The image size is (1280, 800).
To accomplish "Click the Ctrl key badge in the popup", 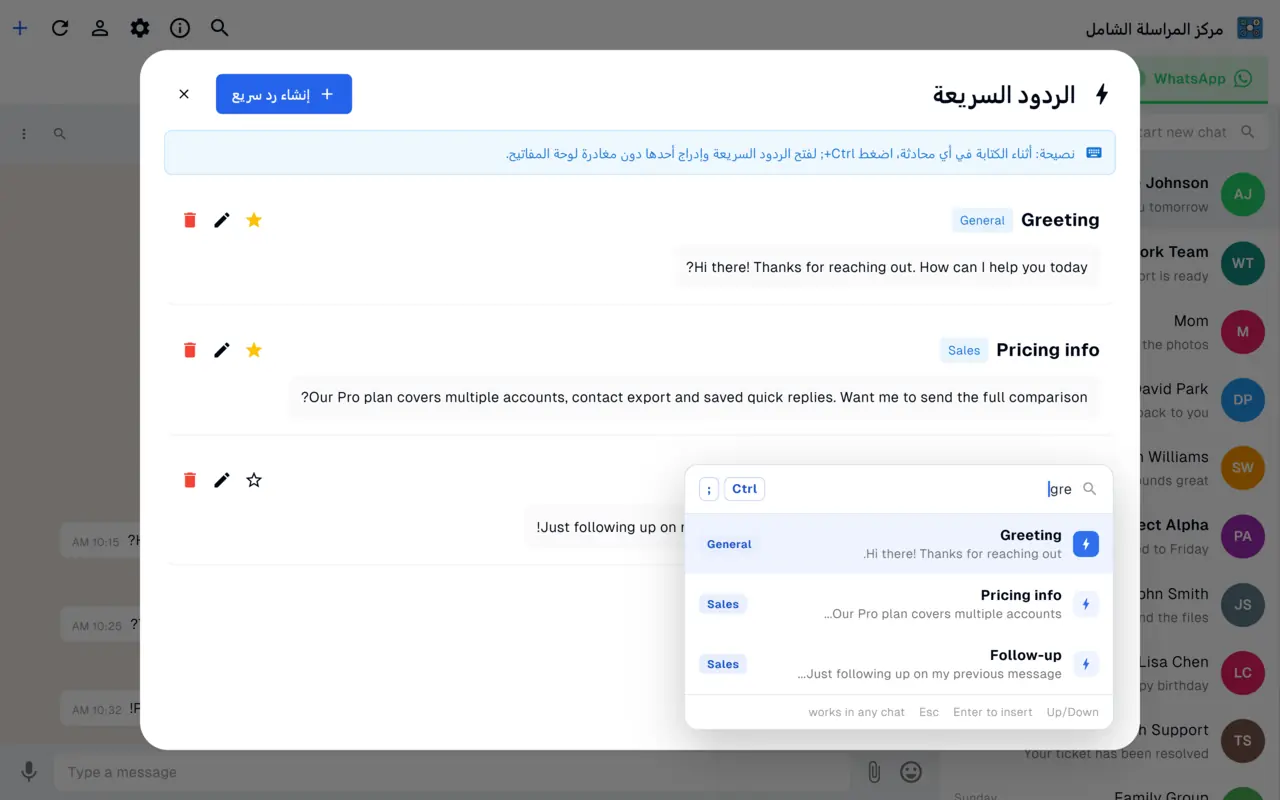I will coord(745,489).
